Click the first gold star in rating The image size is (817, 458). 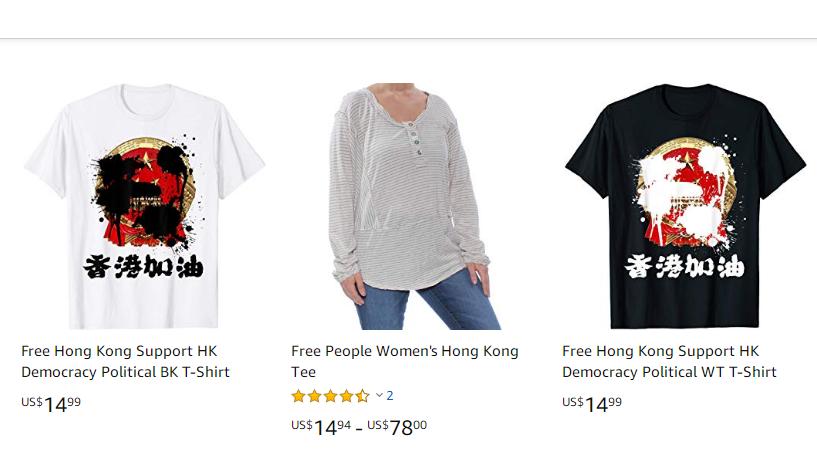point(299,397)
